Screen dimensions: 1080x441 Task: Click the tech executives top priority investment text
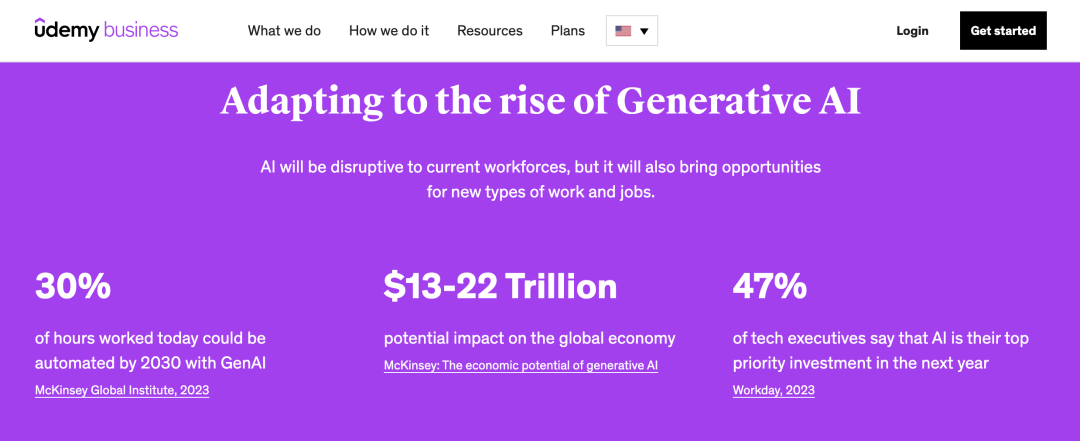point(880,350)
